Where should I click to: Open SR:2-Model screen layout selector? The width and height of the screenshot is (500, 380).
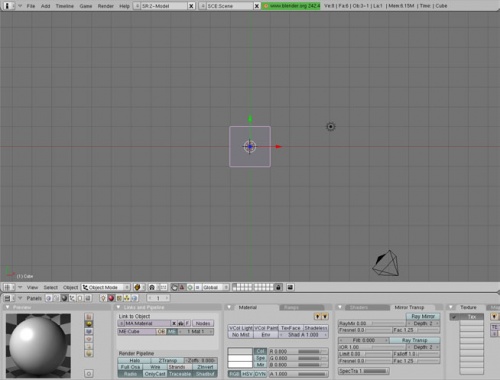coord(137,6)
